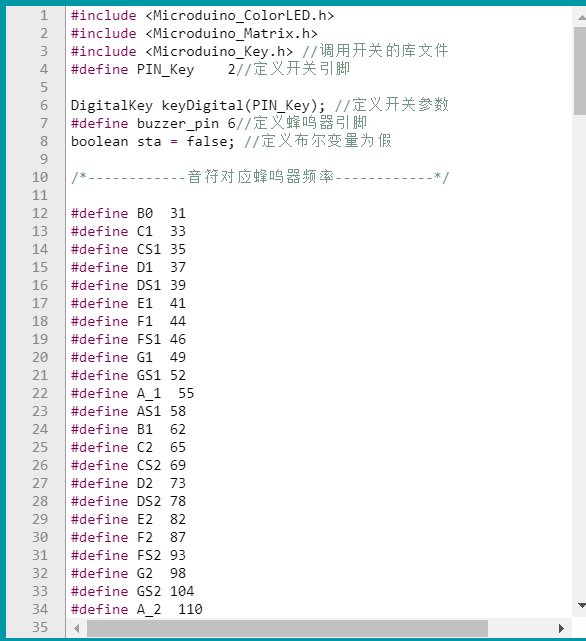The height and width of the screenshot is (641, 586).
Task: Click line number 34 in the gutter
Action: [40, 609]
